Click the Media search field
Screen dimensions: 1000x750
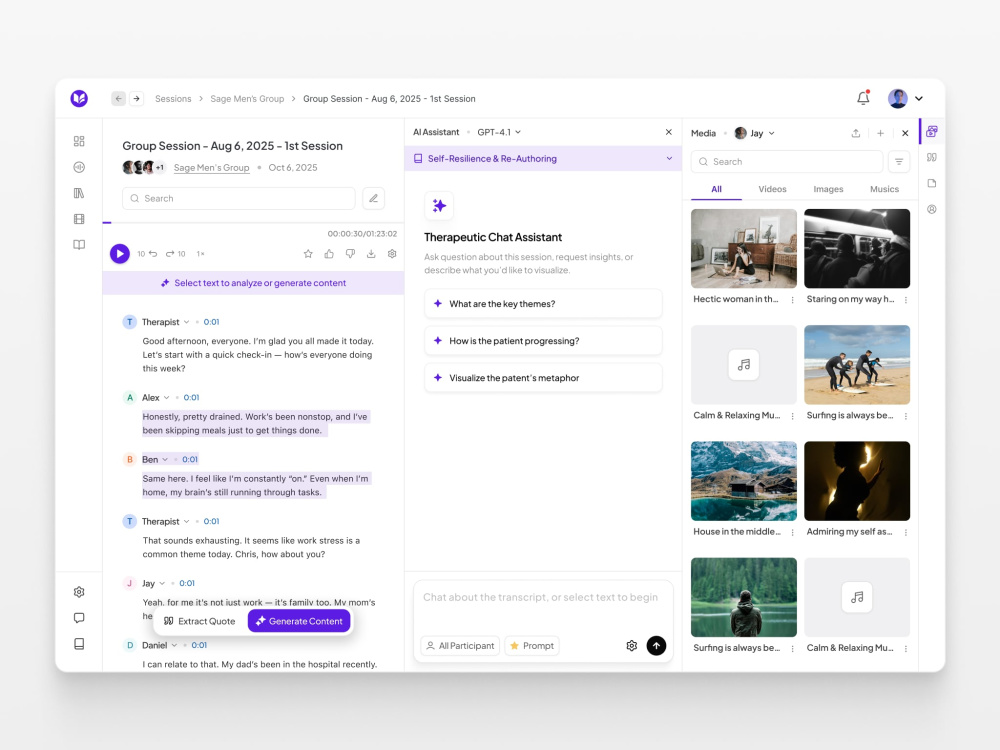coord(787,161)
